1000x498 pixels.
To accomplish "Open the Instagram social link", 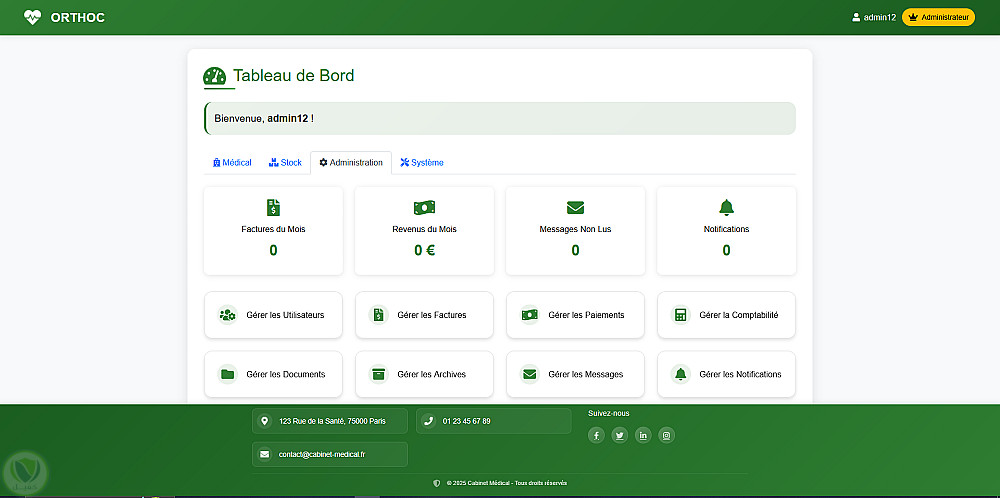I will tap(666, 436).
